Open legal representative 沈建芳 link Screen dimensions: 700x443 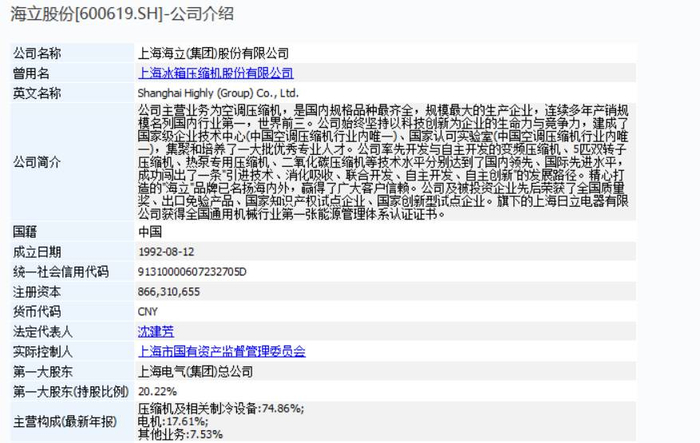click(x=156, y=332)
